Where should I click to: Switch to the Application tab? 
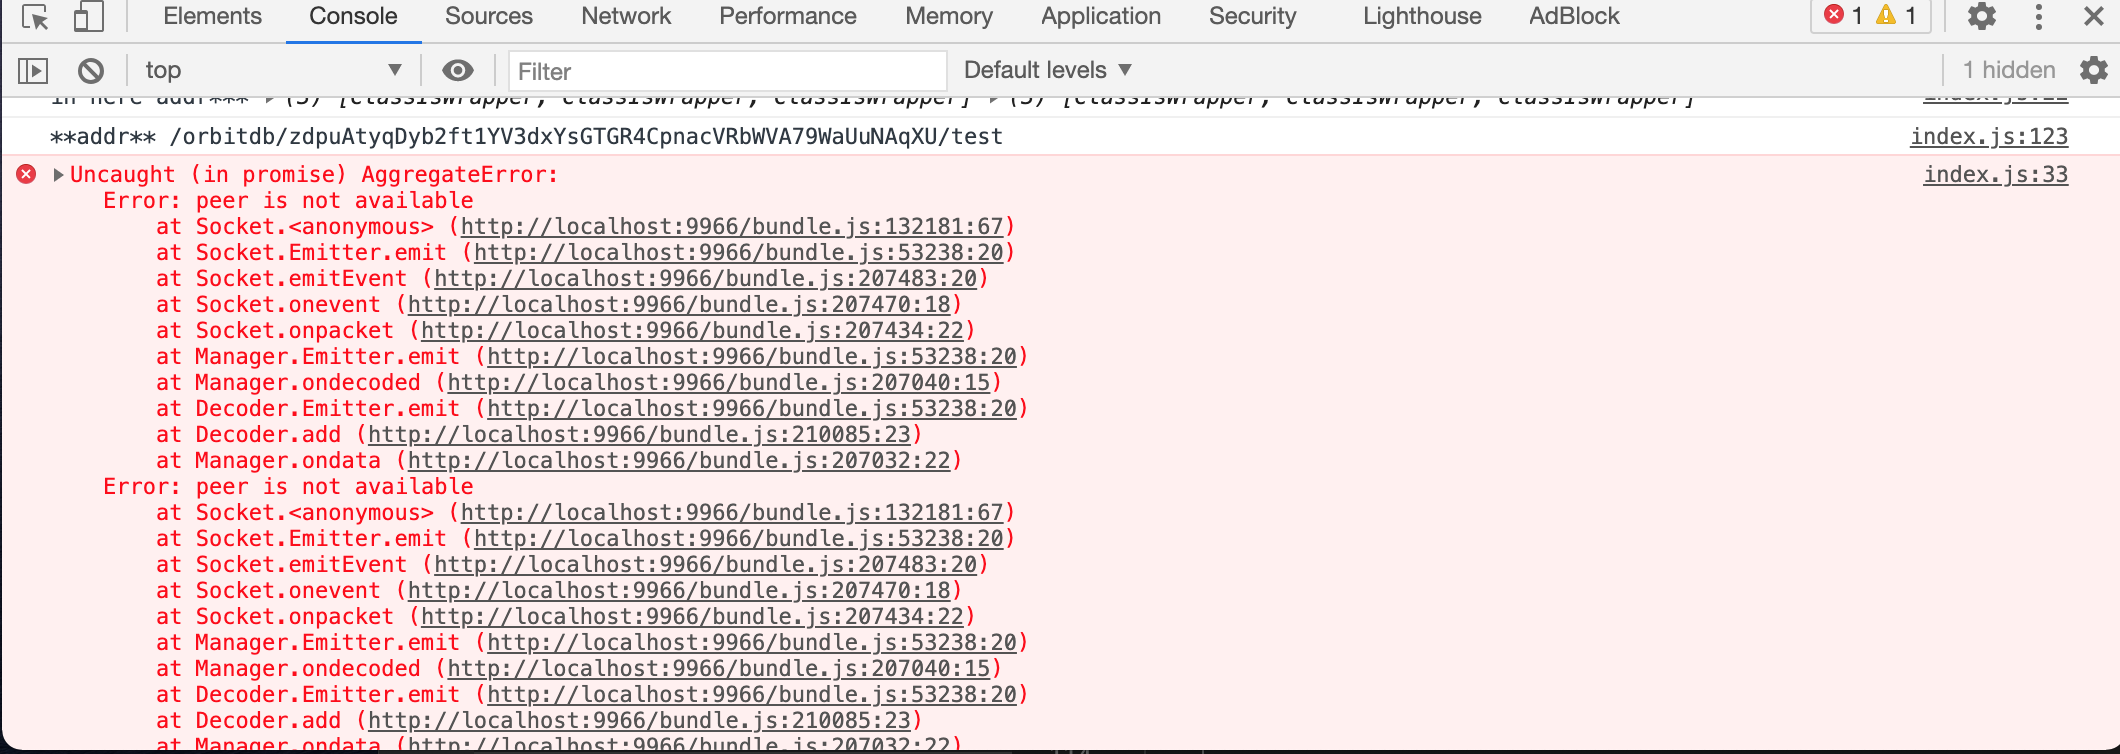(x=1100, y=16)
